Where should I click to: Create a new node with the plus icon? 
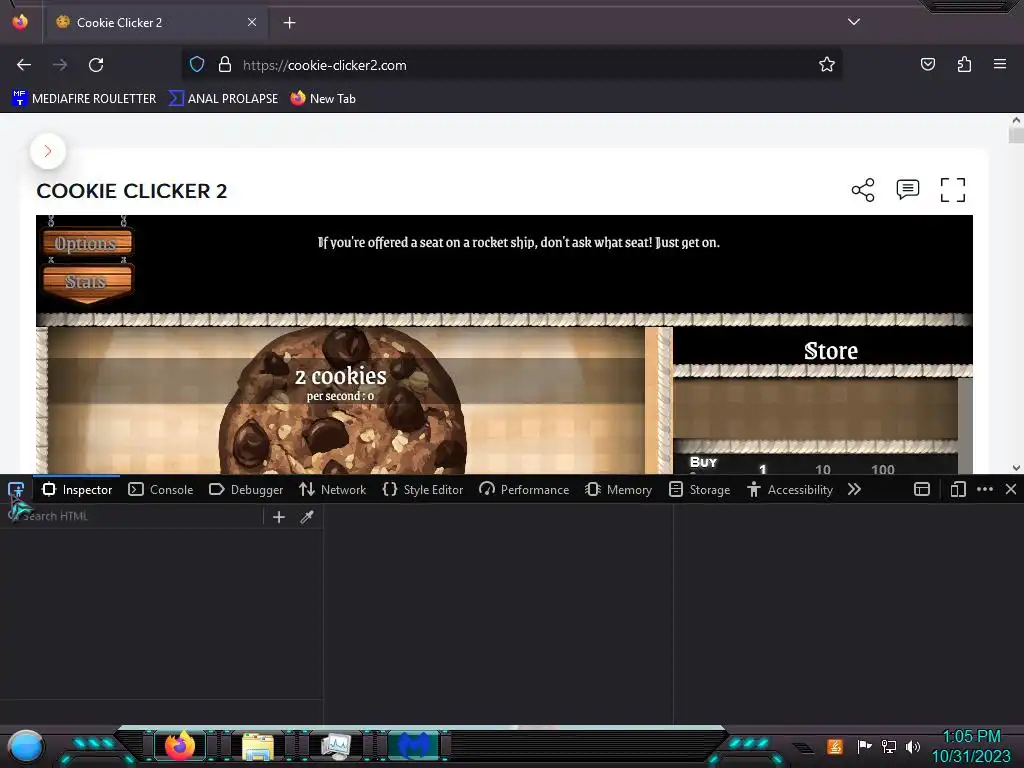click(279, 517)
